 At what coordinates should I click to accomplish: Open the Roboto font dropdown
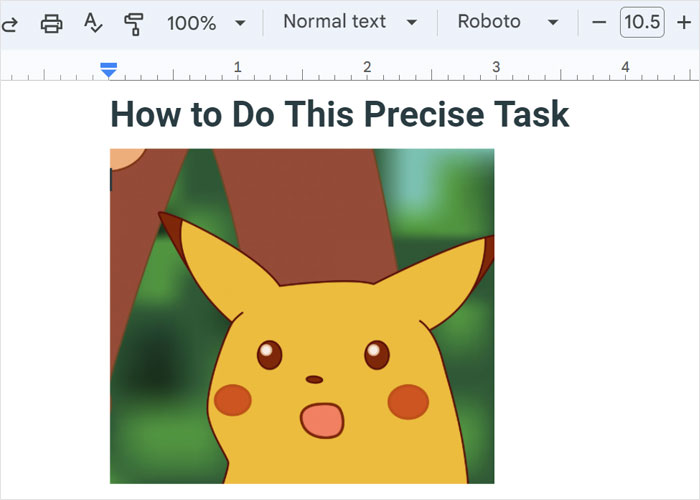[x=508, y=23]
